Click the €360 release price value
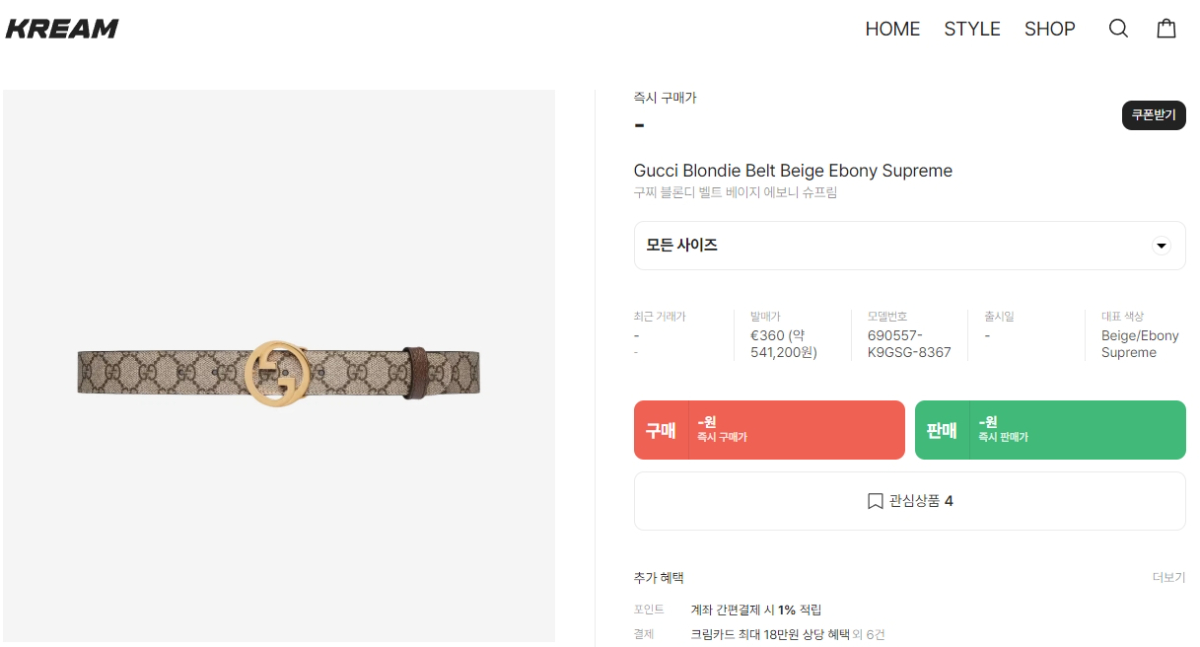1200x647 pixels. pyautogui.click(x=783, y=344)
